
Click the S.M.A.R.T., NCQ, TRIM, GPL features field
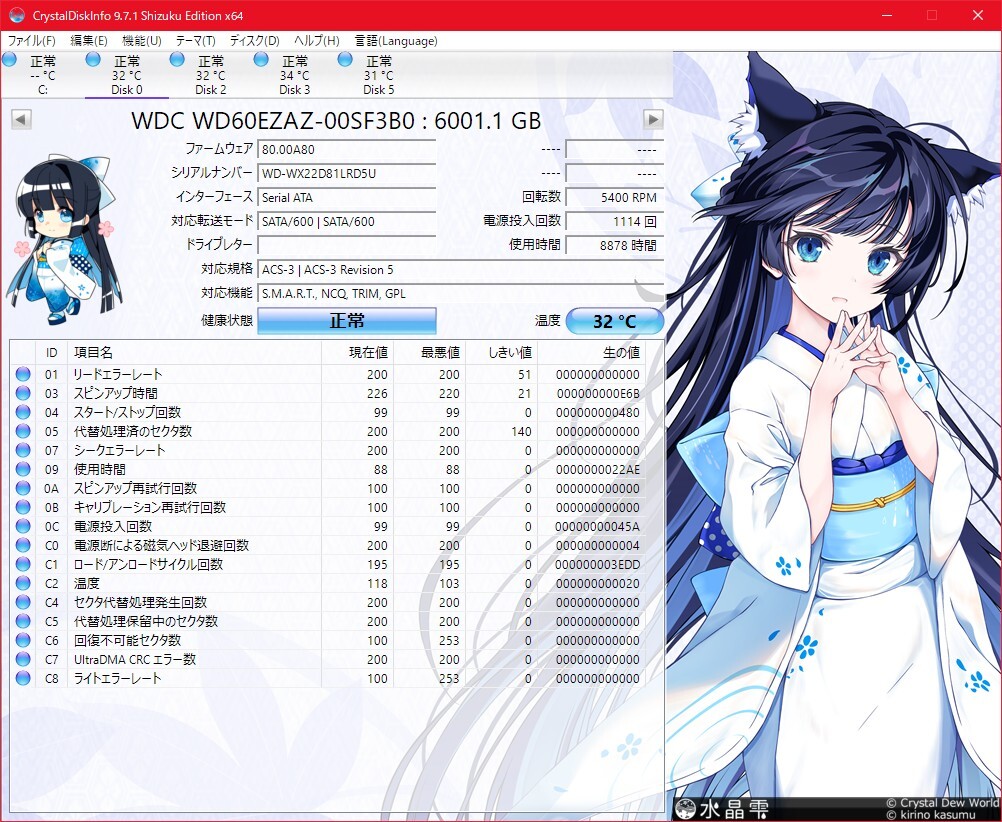click(x=461, y=293)
